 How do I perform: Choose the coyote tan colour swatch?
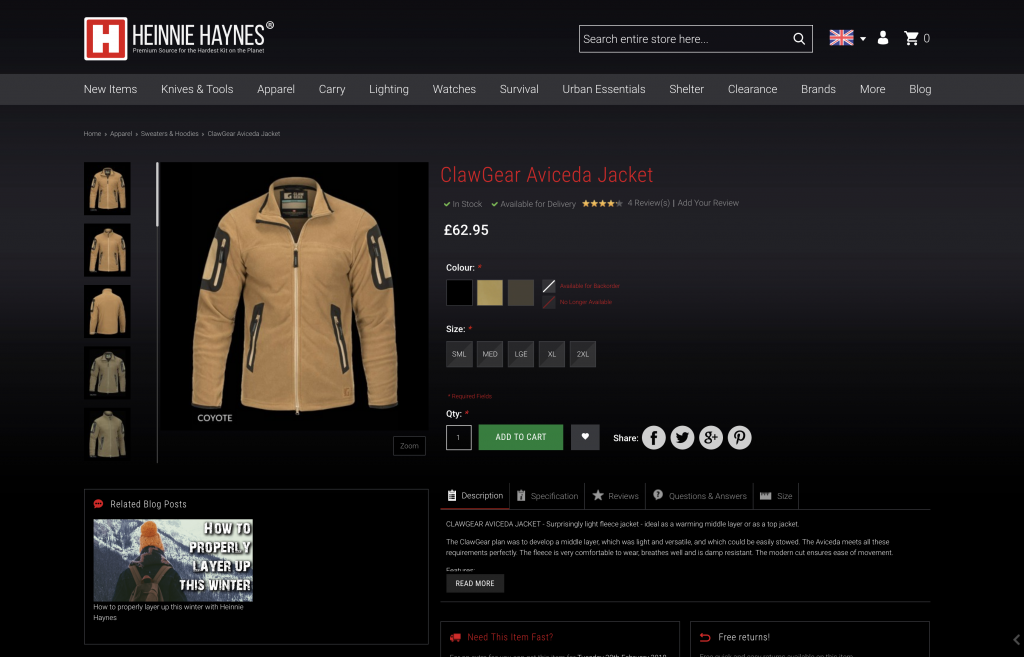coord(490,293)
